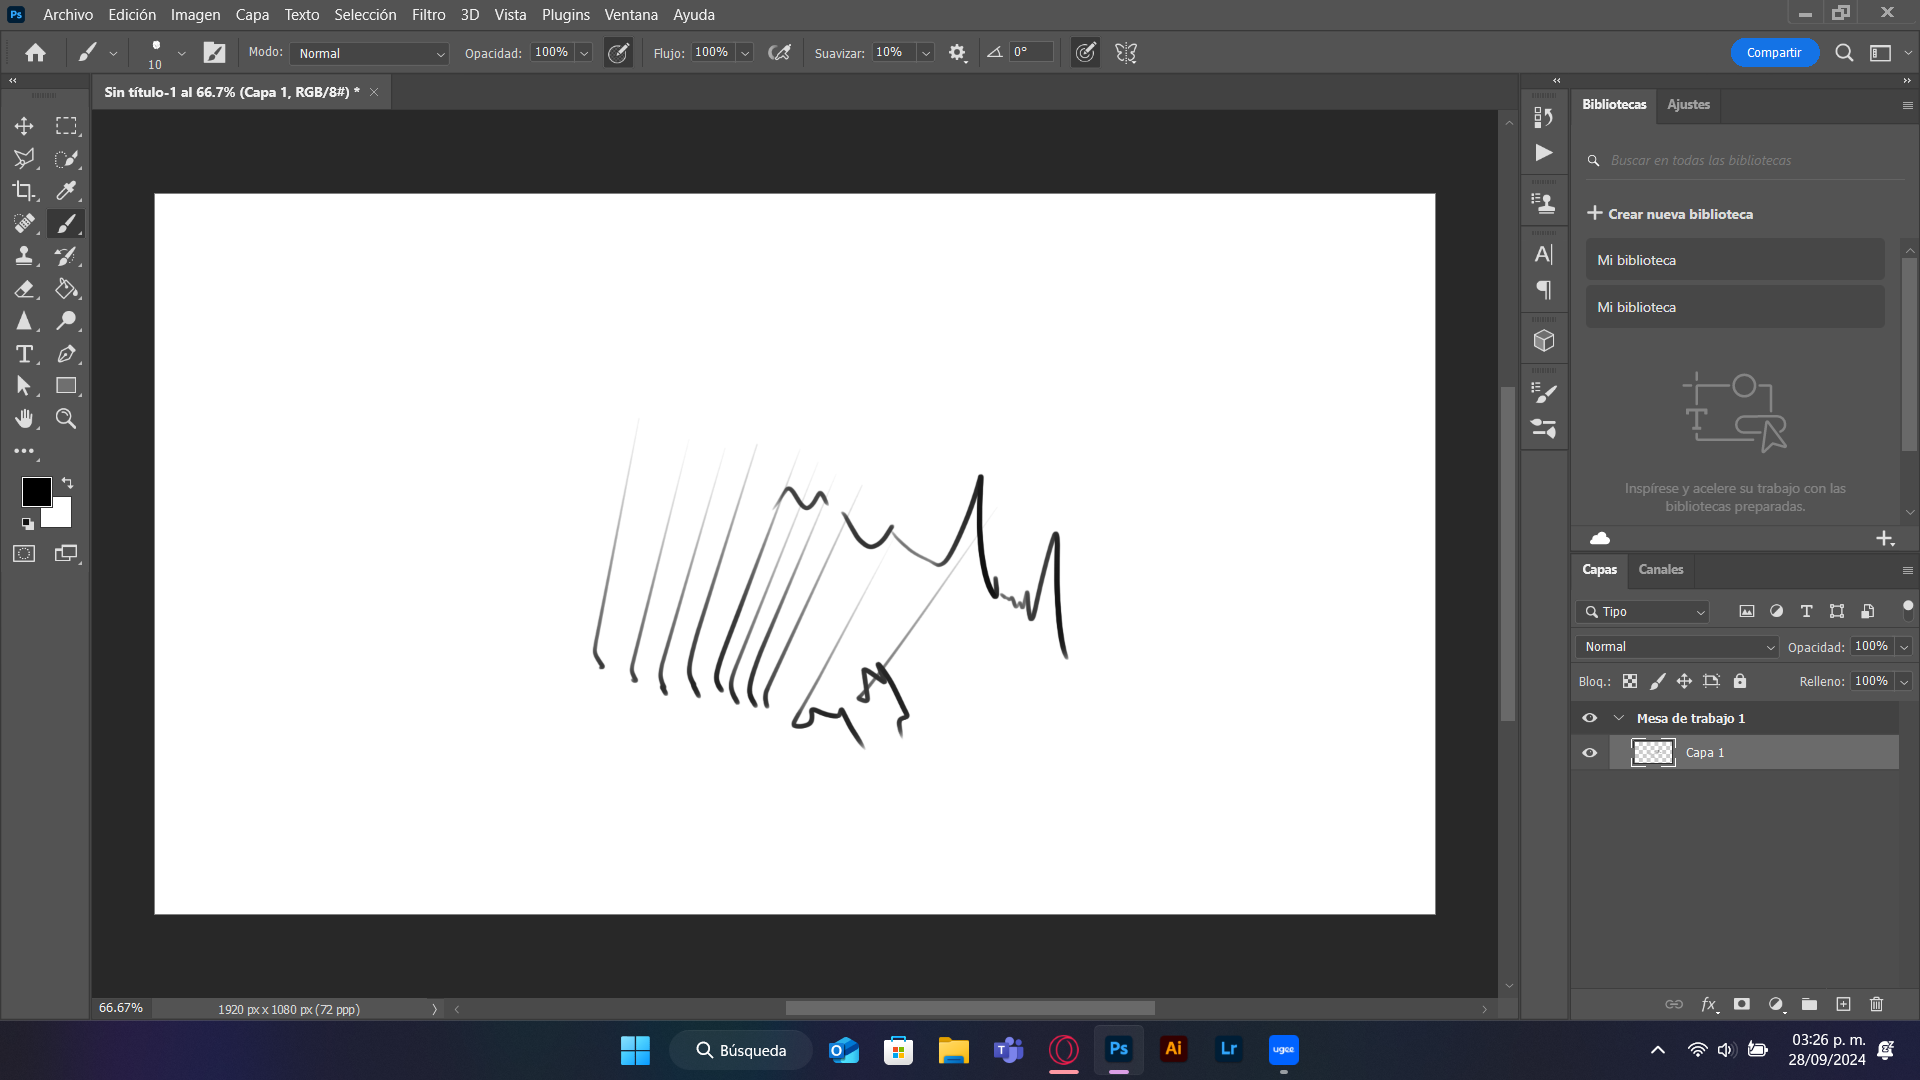Image resolution: width=1920 pixels, height=1080 pixels.
Task: Switch to the Canales tab
Action: point(1660,570)
